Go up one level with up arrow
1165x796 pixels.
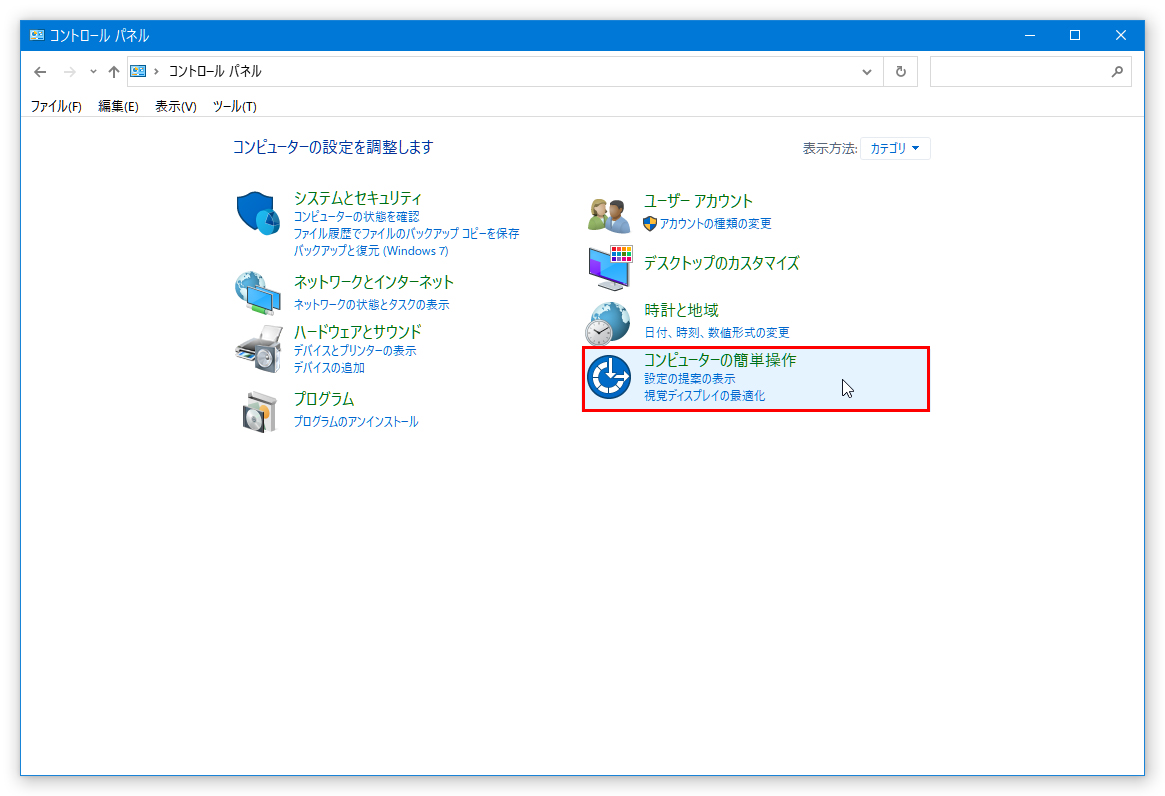point(114,72)
